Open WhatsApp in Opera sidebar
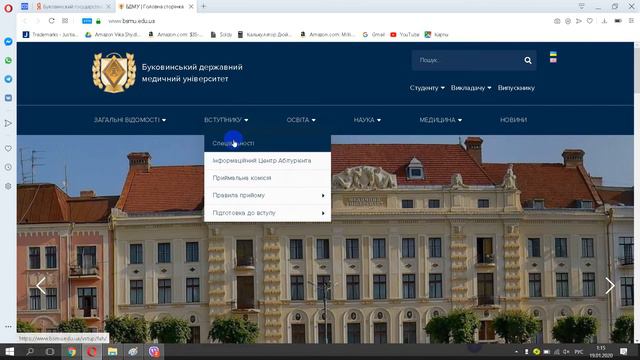640x360 pixels. pos(8,60)
